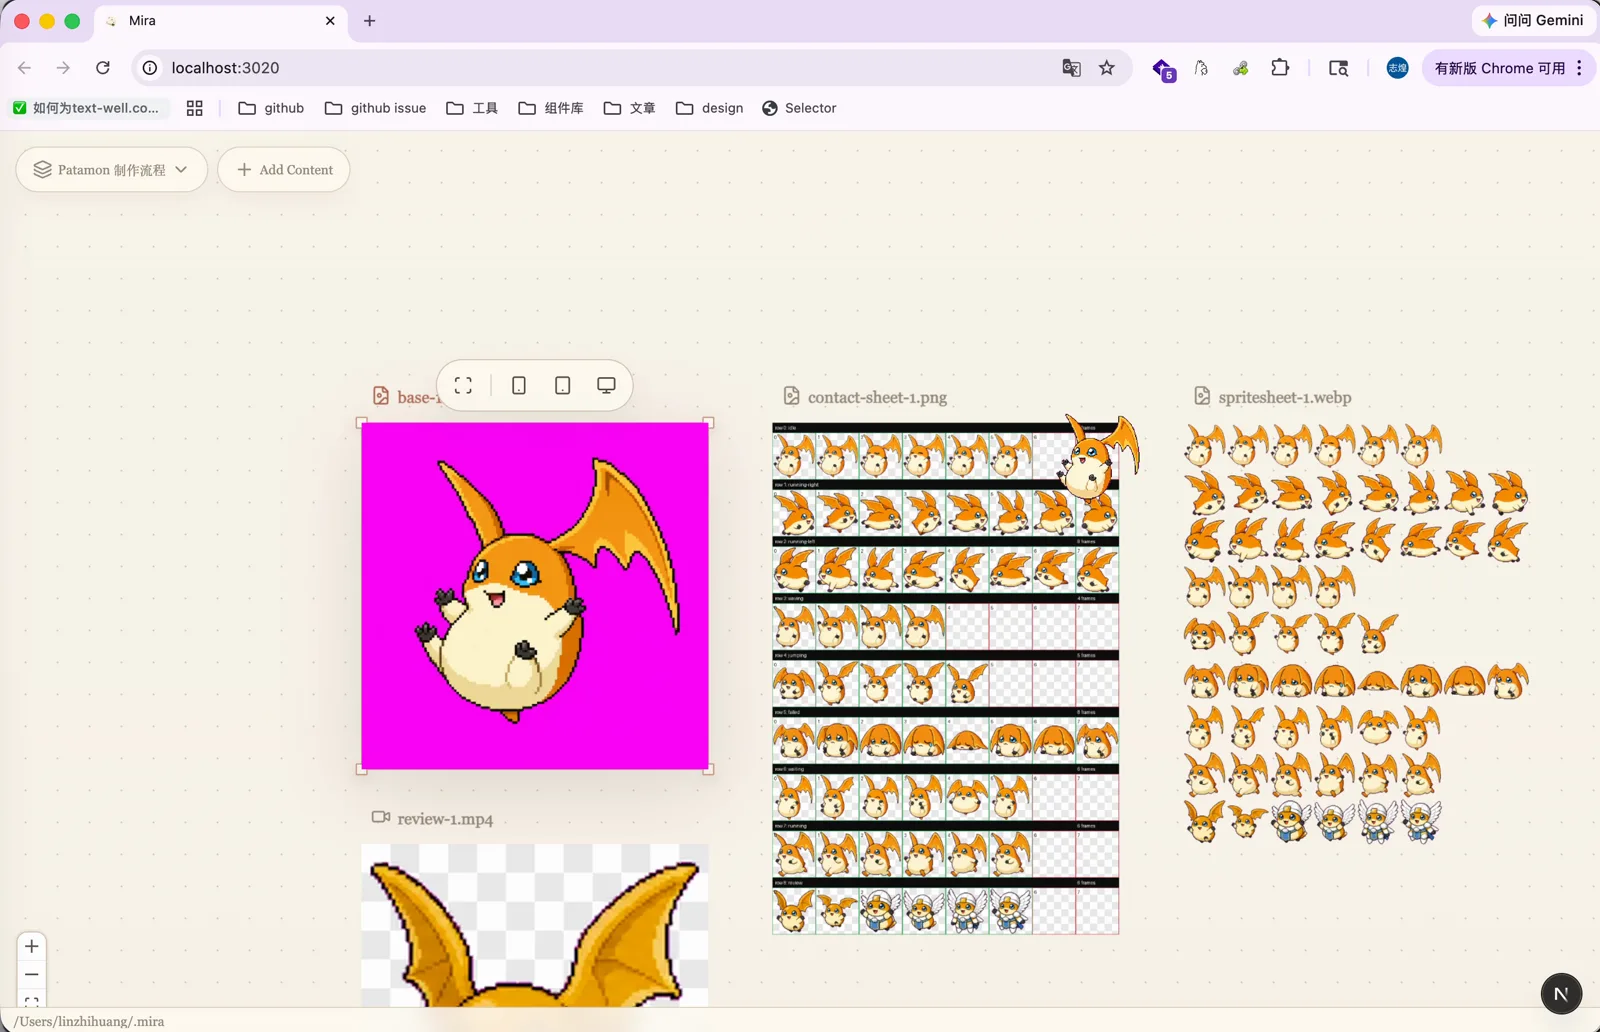This screenshot has height=1032, width=1600.
Task: Click the fullscreen icon in the floating toolbar
Action: (x=463, y=386)
